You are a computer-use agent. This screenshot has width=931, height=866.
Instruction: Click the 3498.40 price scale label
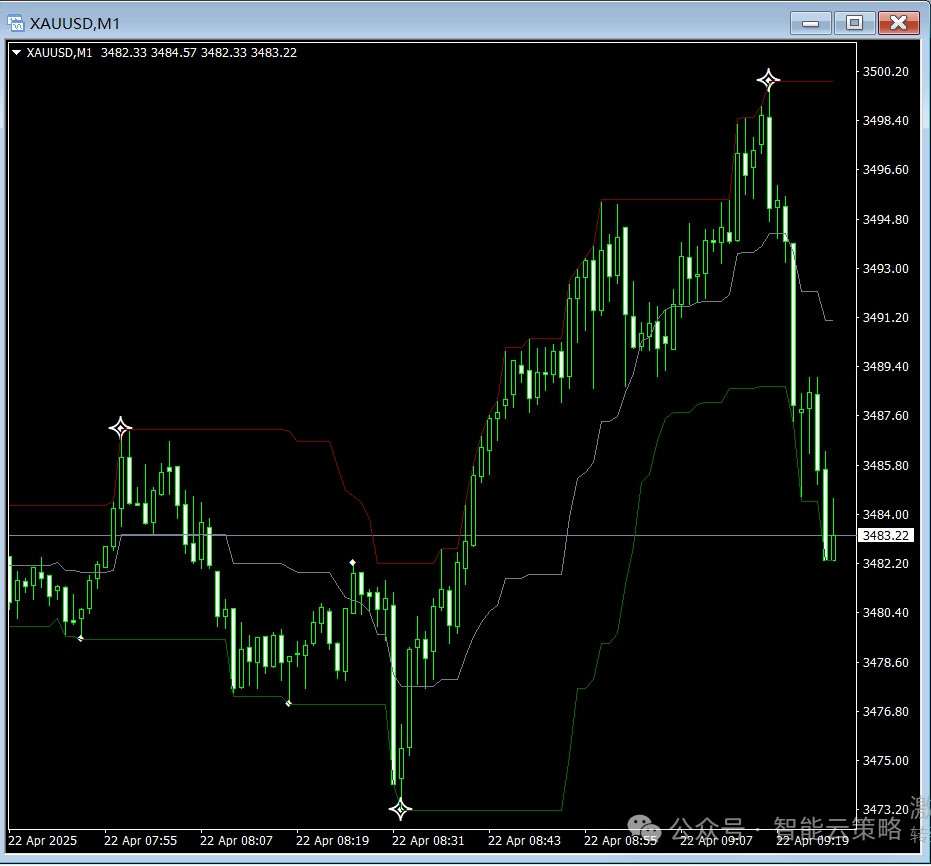coord(885,120)
